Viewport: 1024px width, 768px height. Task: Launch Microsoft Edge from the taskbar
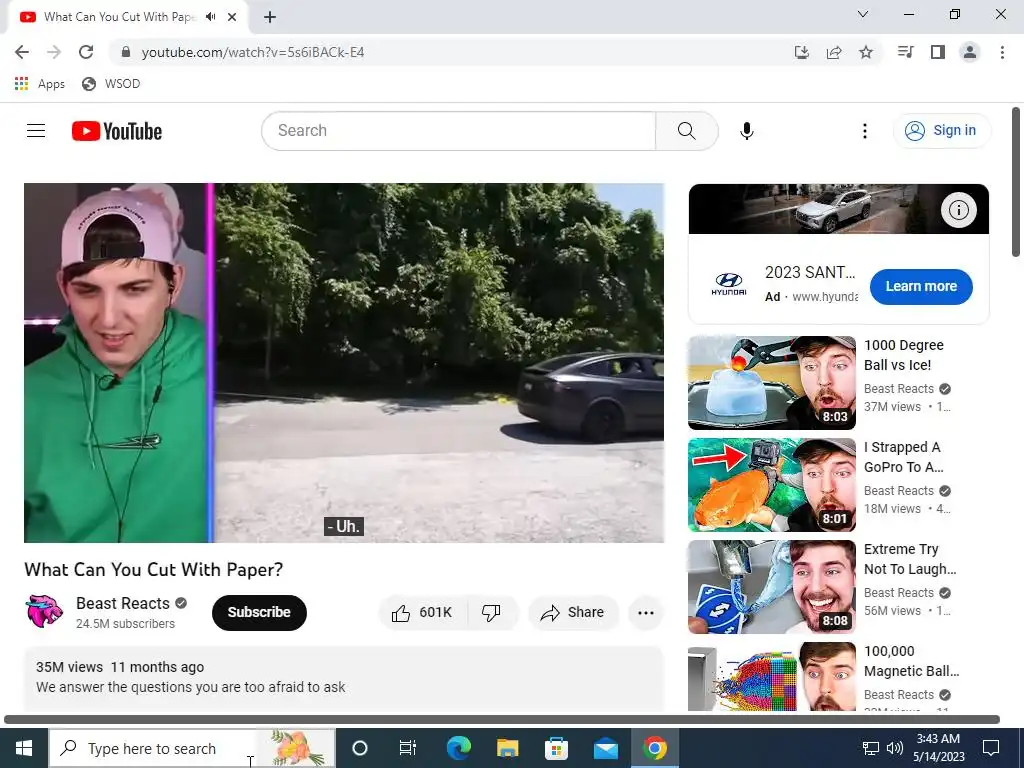(x=458, y=748)
